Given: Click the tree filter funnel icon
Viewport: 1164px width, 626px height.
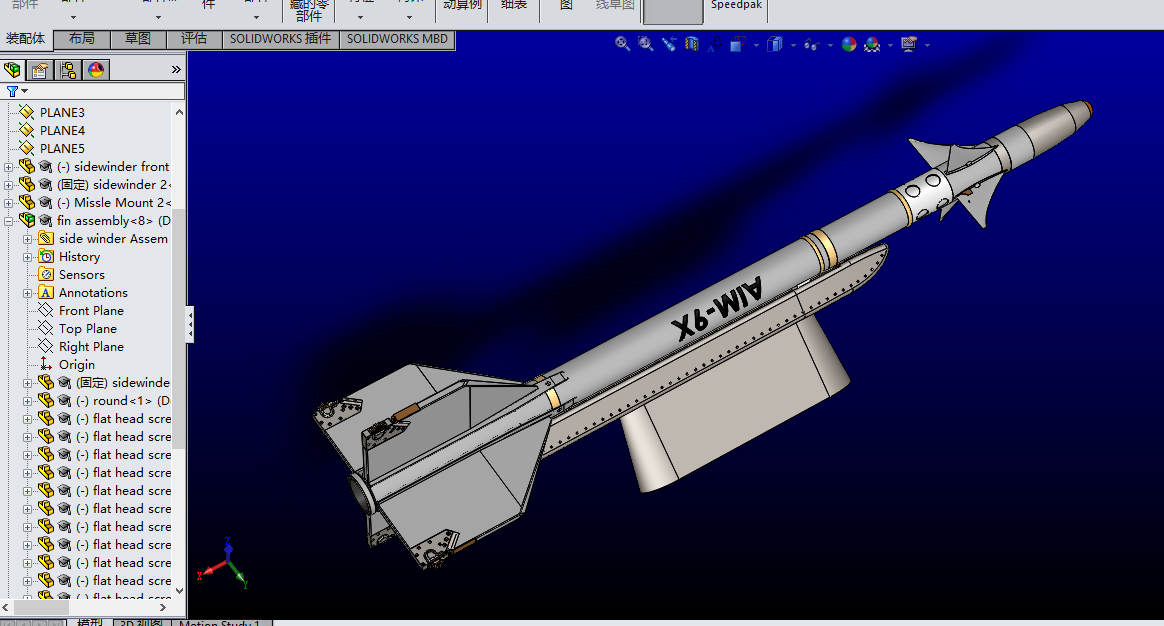Looking at the screenshot, I should (x=12, y=91).
